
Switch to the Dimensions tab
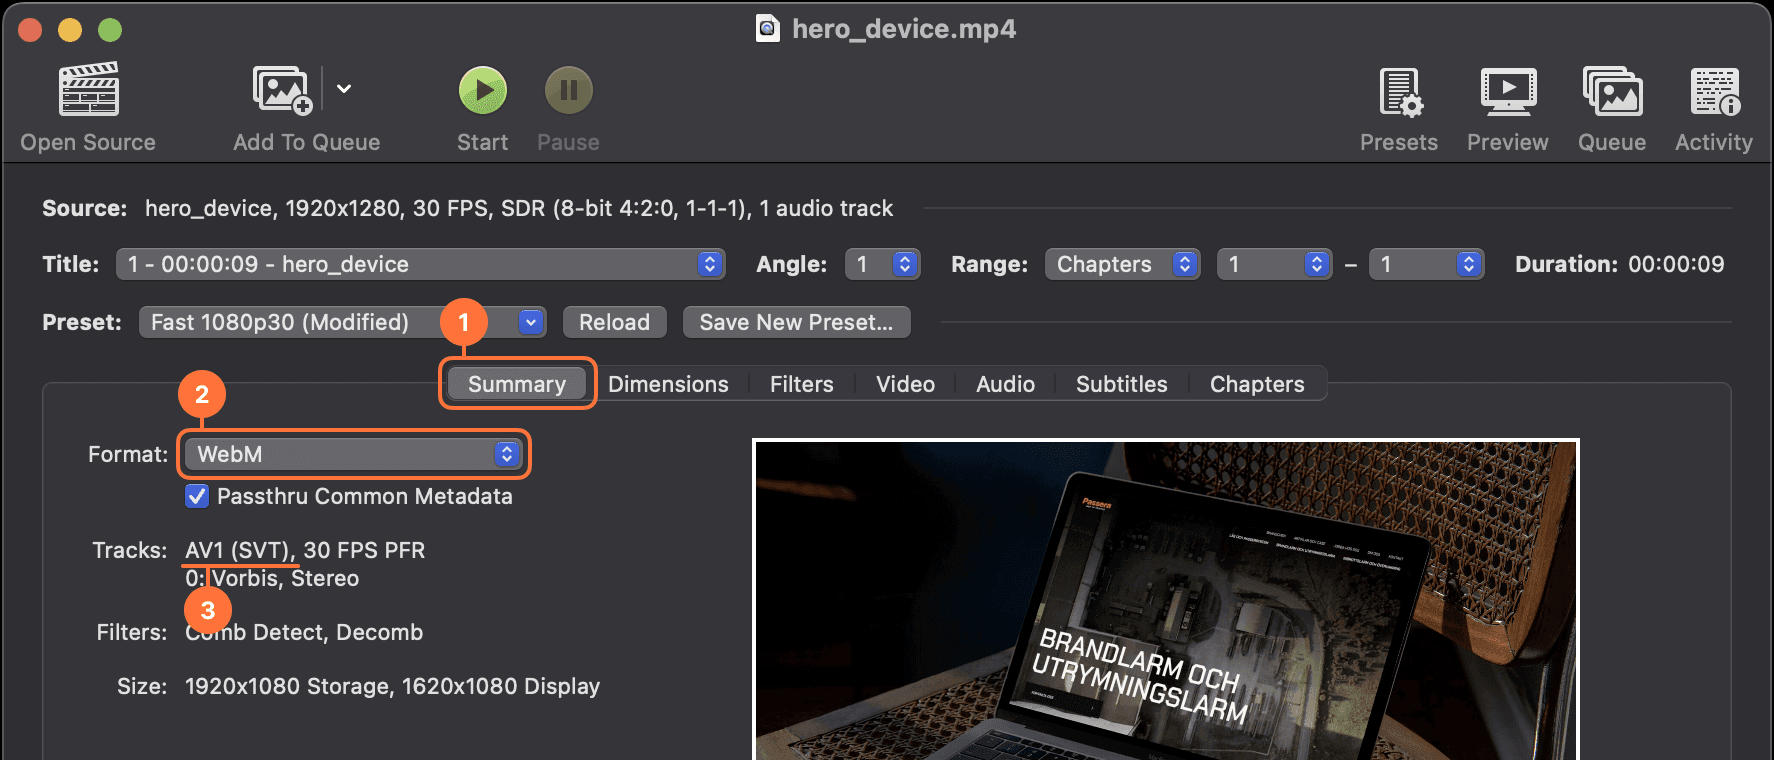668,384
